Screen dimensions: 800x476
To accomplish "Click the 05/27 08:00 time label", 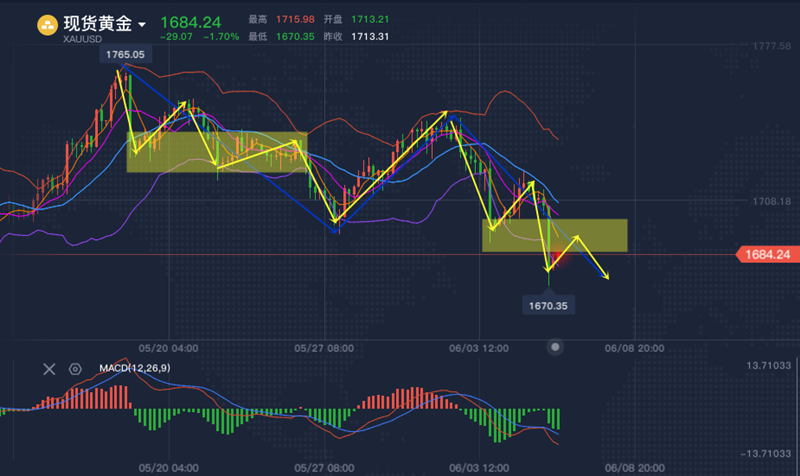I will (x=326, y=348).
